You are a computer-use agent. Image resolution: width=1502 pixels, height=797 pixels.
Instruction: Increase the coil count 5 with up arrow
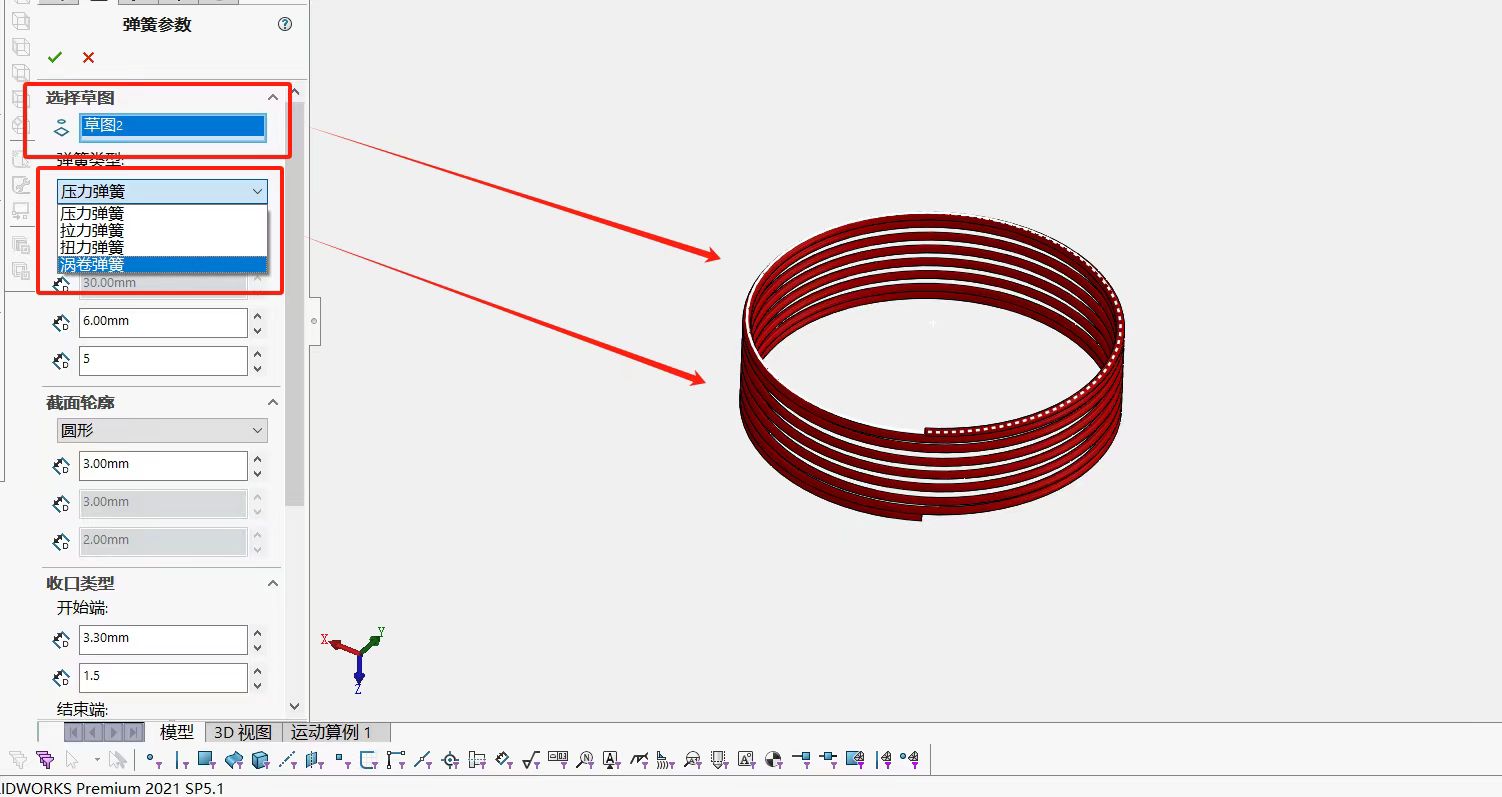coord(258,354)
